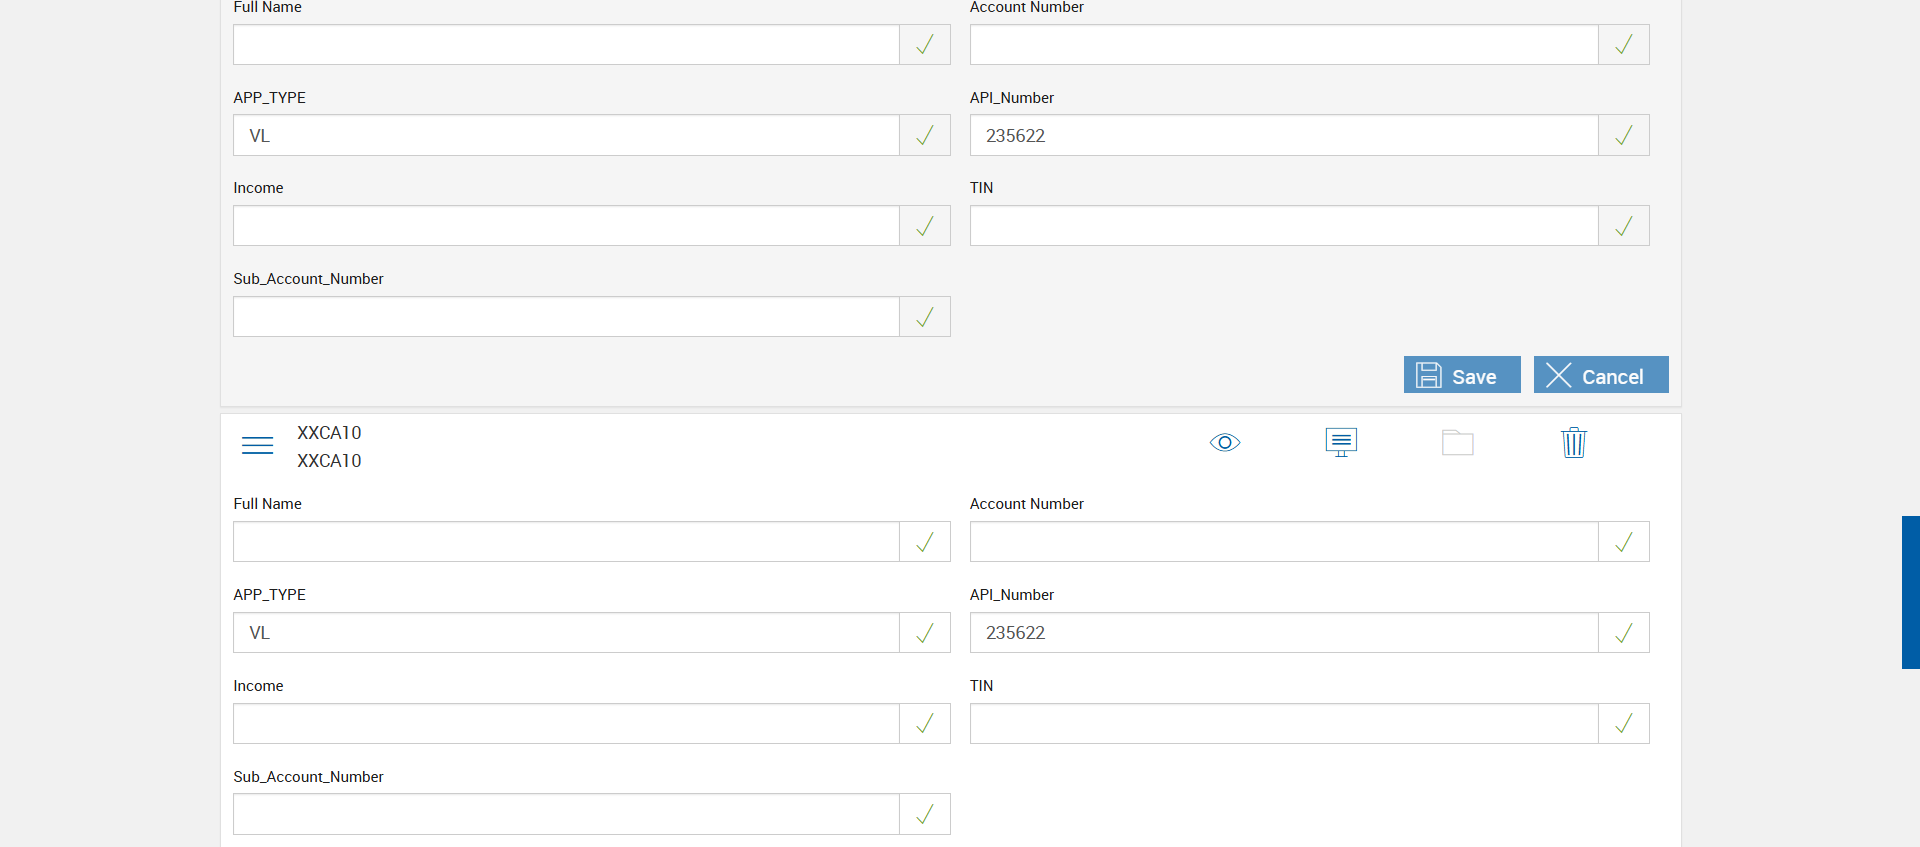Image resolution: width=1920 pixels, height=847 pixels.
Task: Select the Income input under XXCA10
Action: (x=566, y=724)
